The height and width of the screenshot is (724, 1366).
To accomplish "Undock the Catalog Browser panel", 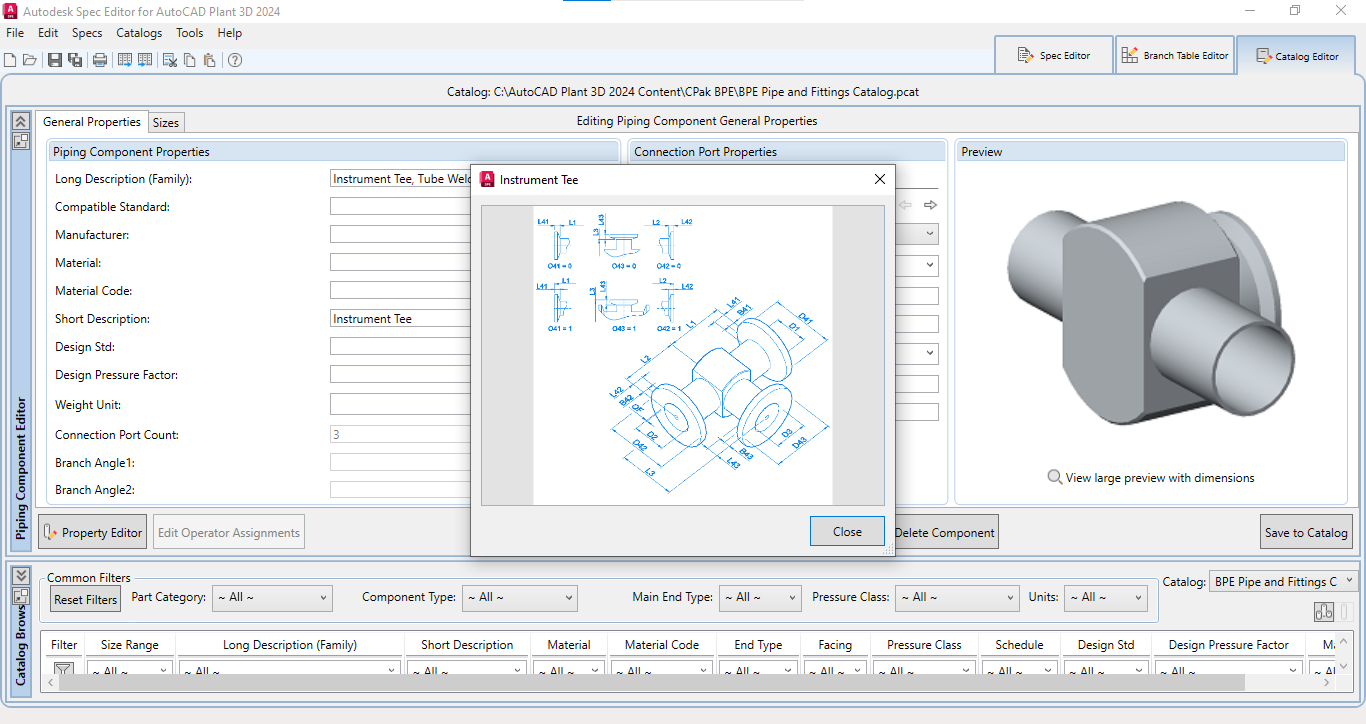I will pos(20,595).
